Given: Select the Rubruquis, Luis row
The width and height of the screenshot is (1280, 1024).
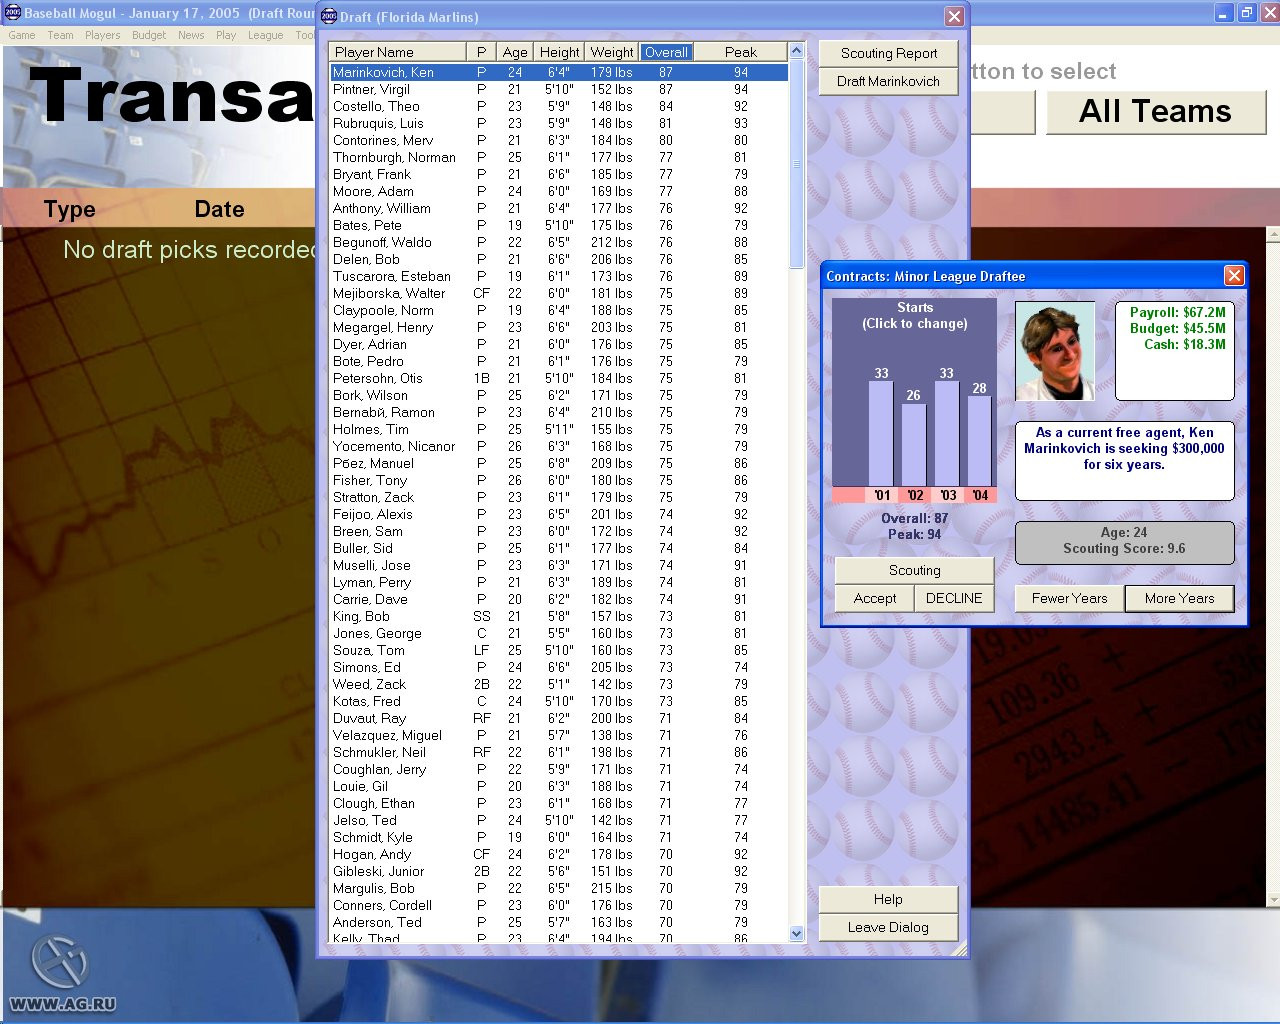Looking at the screenshot, I should click(559, 123).
